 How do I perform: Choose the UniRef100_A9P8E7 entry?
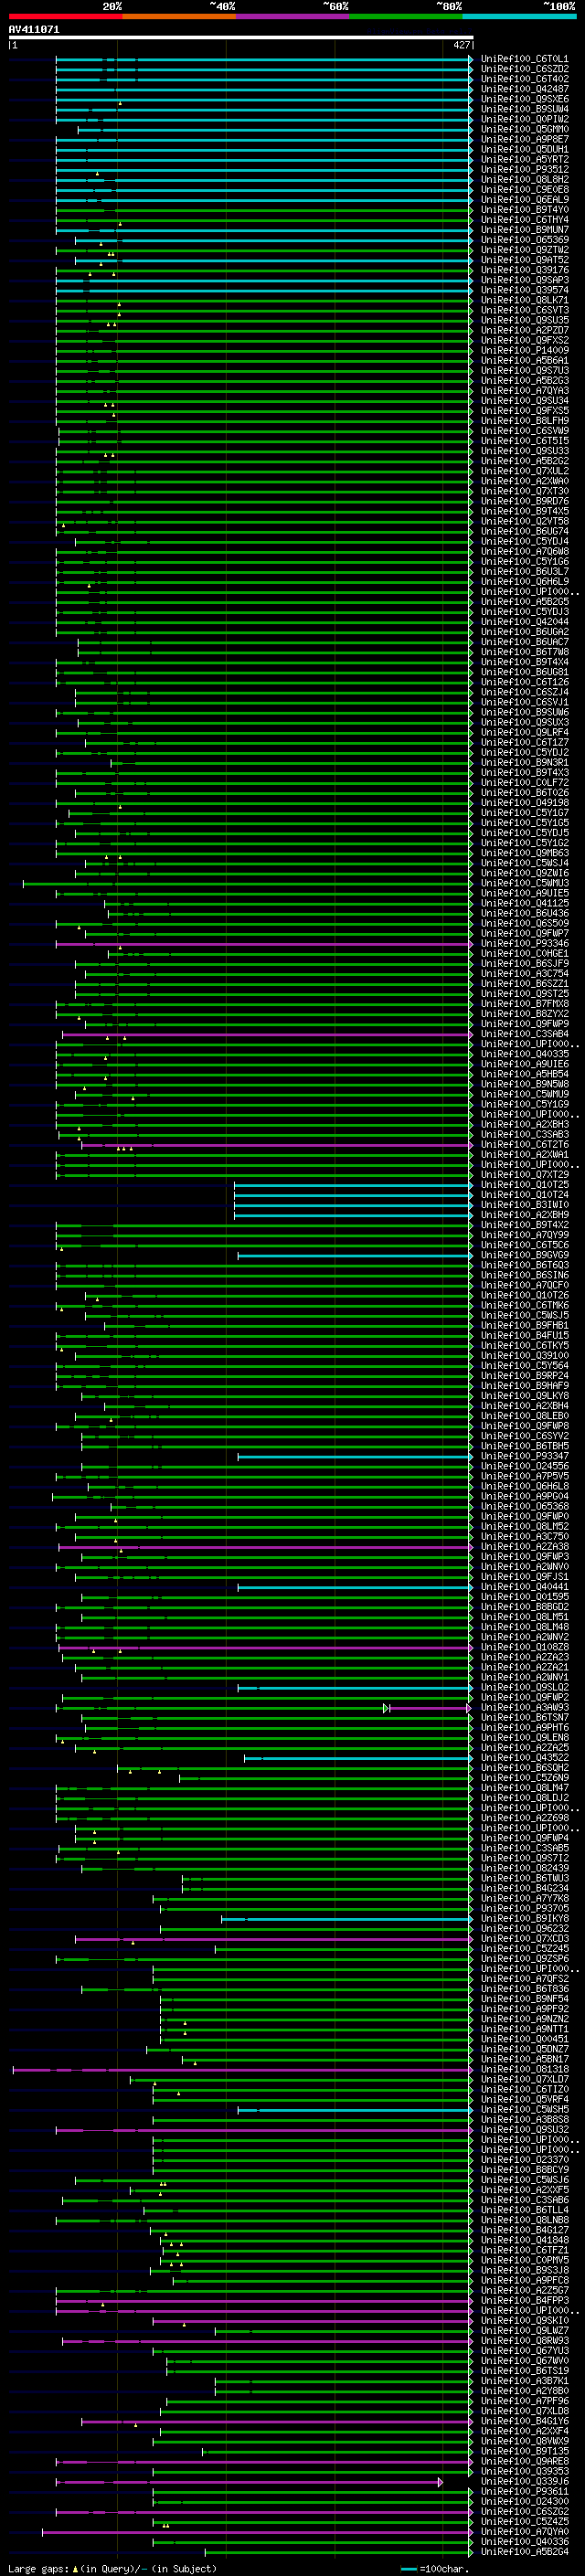[524, 140]
